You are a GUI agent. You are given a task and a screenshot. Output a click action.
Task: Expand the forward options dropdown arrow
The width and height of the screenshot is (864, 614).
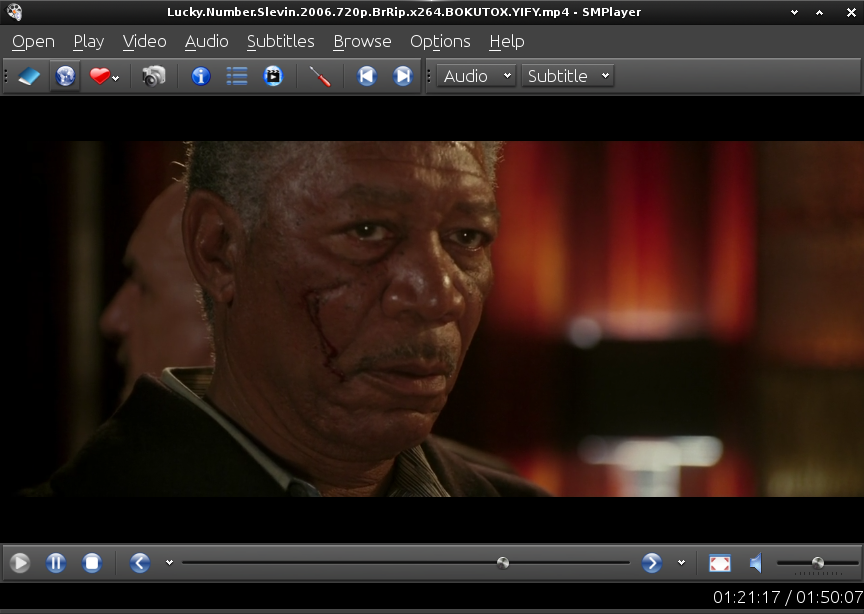pos(682,563)
